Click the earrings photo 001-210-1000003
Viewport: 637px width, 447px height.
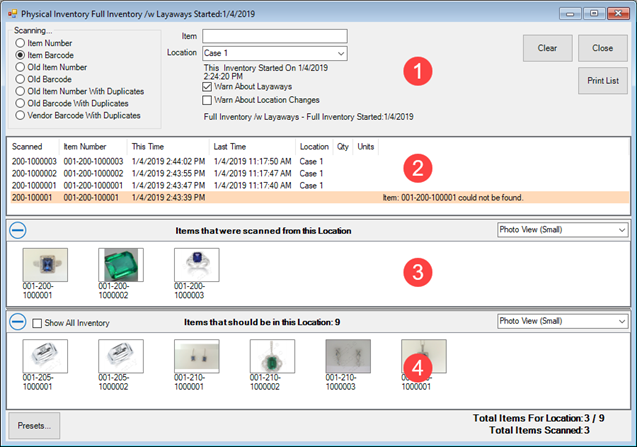(348, 356)
